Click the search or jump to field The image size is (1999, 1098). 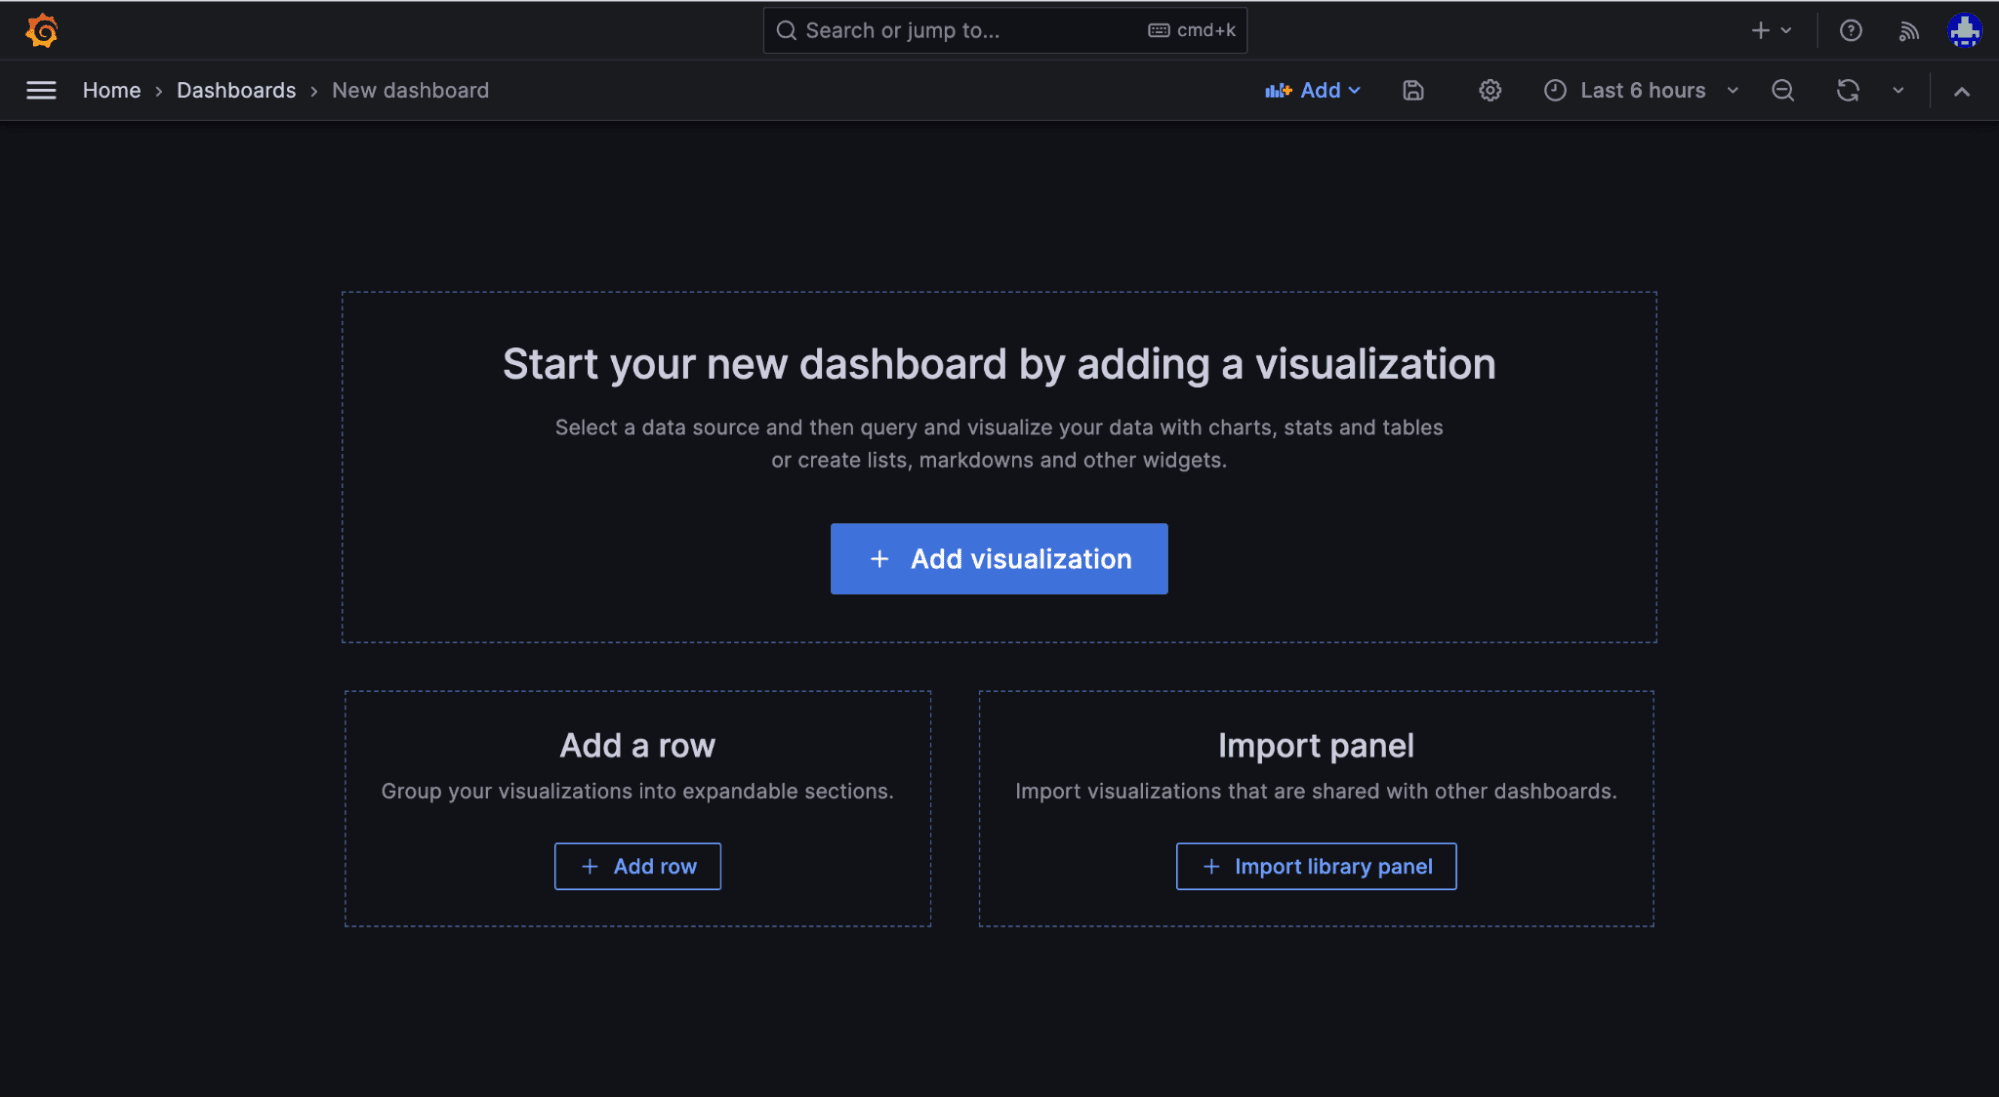pyautogui.click(x=1004, y=30)
